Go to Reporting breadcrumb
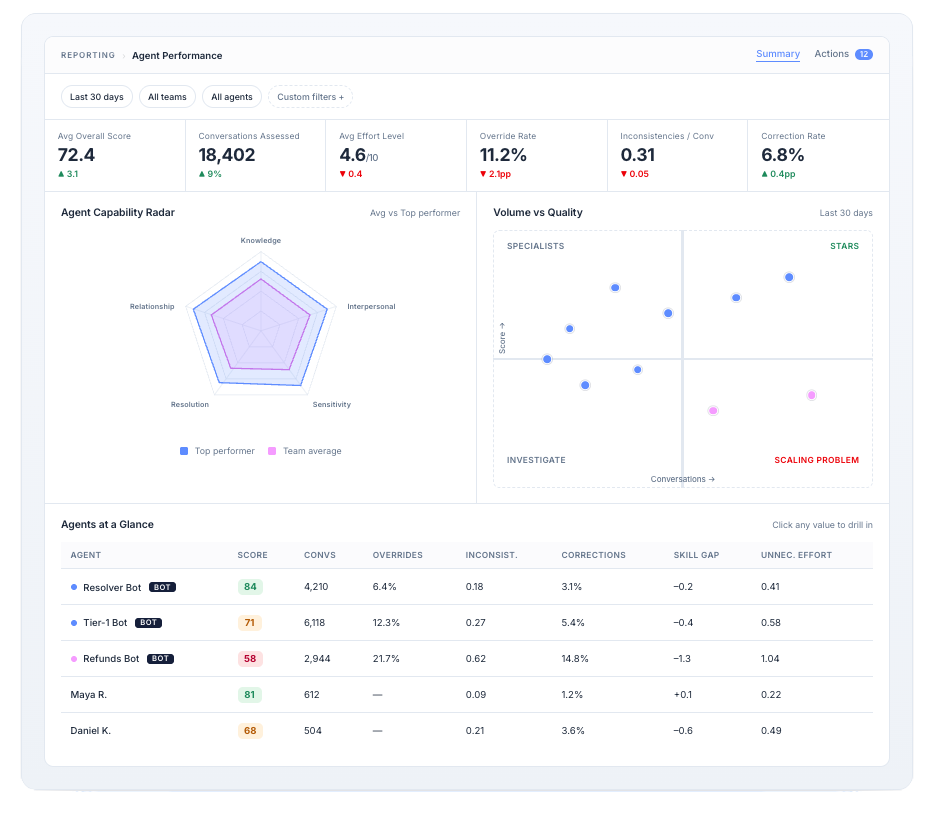This screenshot has width=936, height=813. (88, 55)
